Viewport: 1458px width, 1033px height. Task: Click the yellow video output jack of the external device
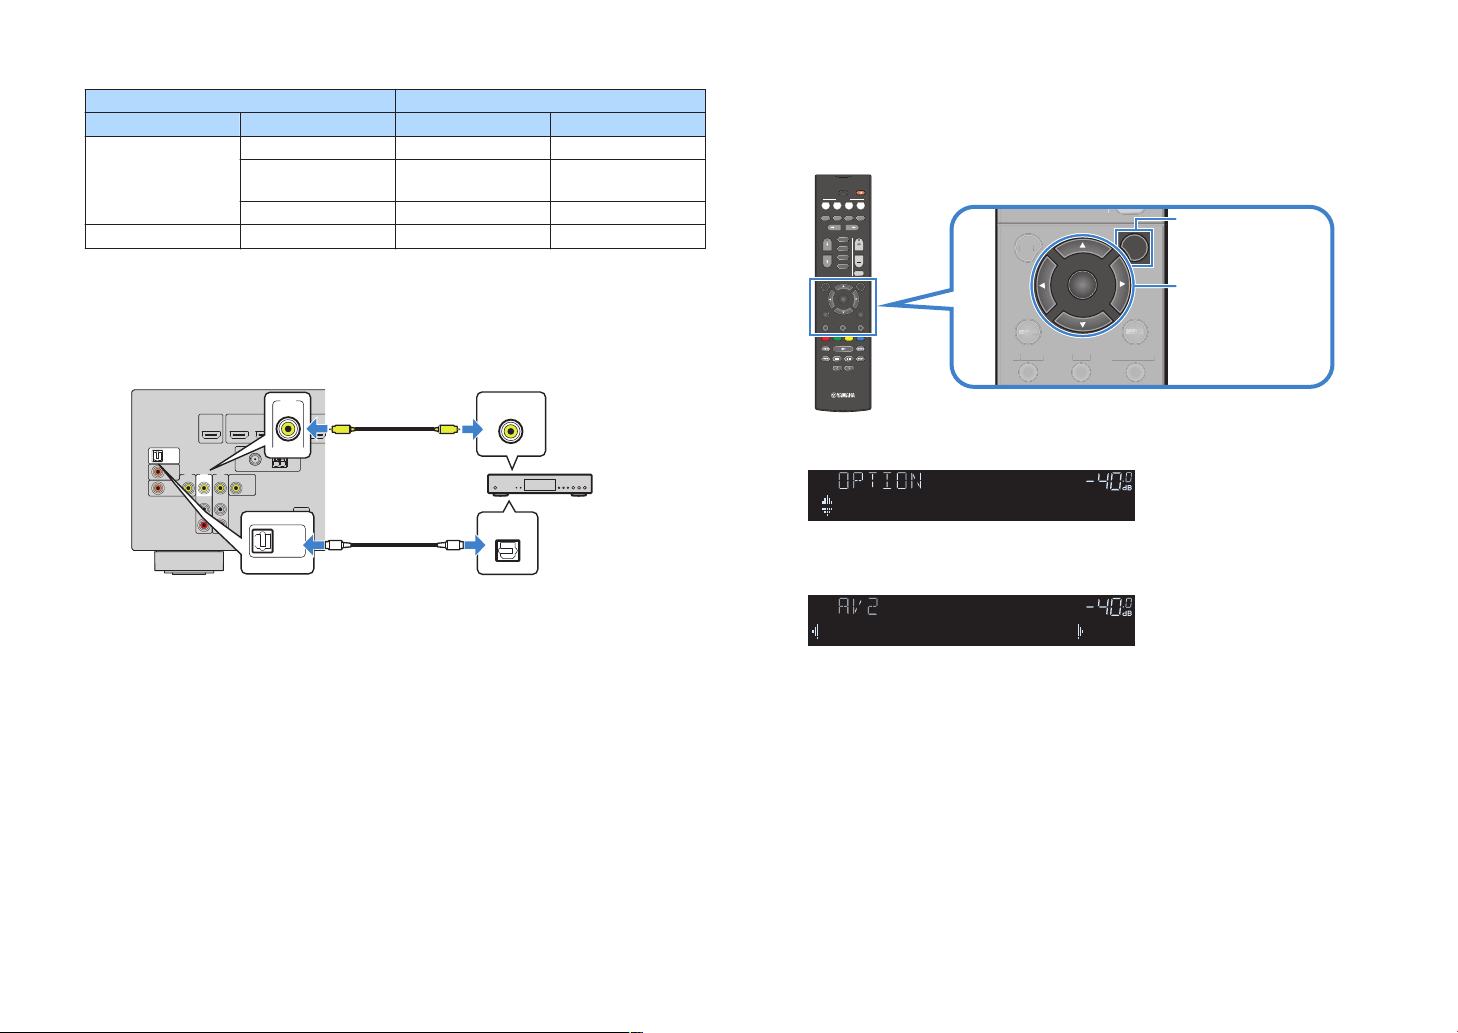point(512,430)
